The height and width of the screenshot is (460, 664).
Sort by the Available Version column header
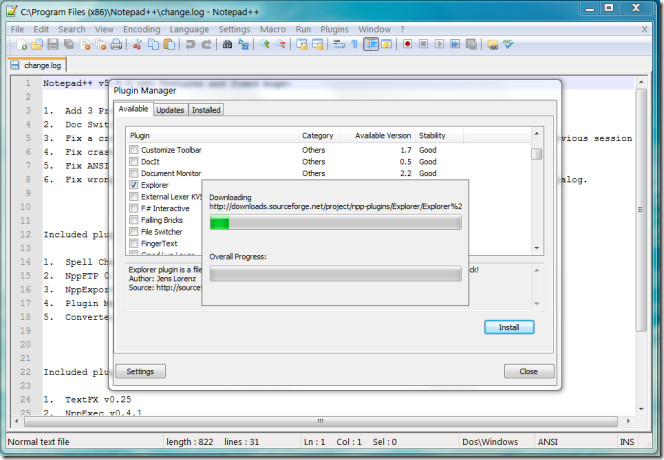pyautogui.click(x=378, y=136)
